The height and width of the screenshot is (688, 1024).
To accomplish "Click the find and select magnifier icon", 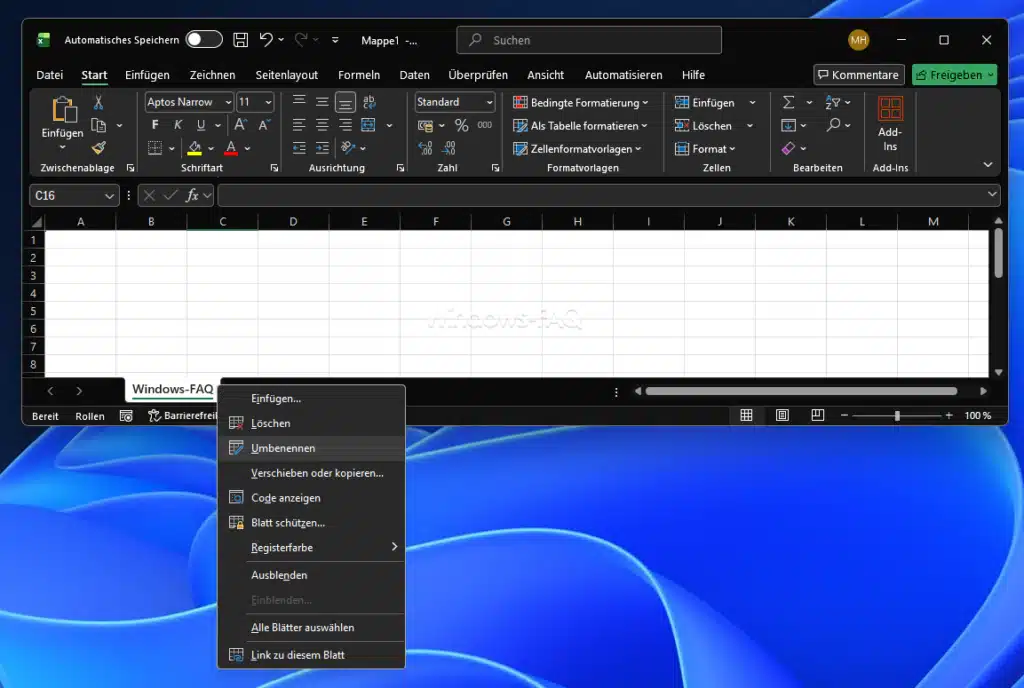I will [x=833, y=125].
